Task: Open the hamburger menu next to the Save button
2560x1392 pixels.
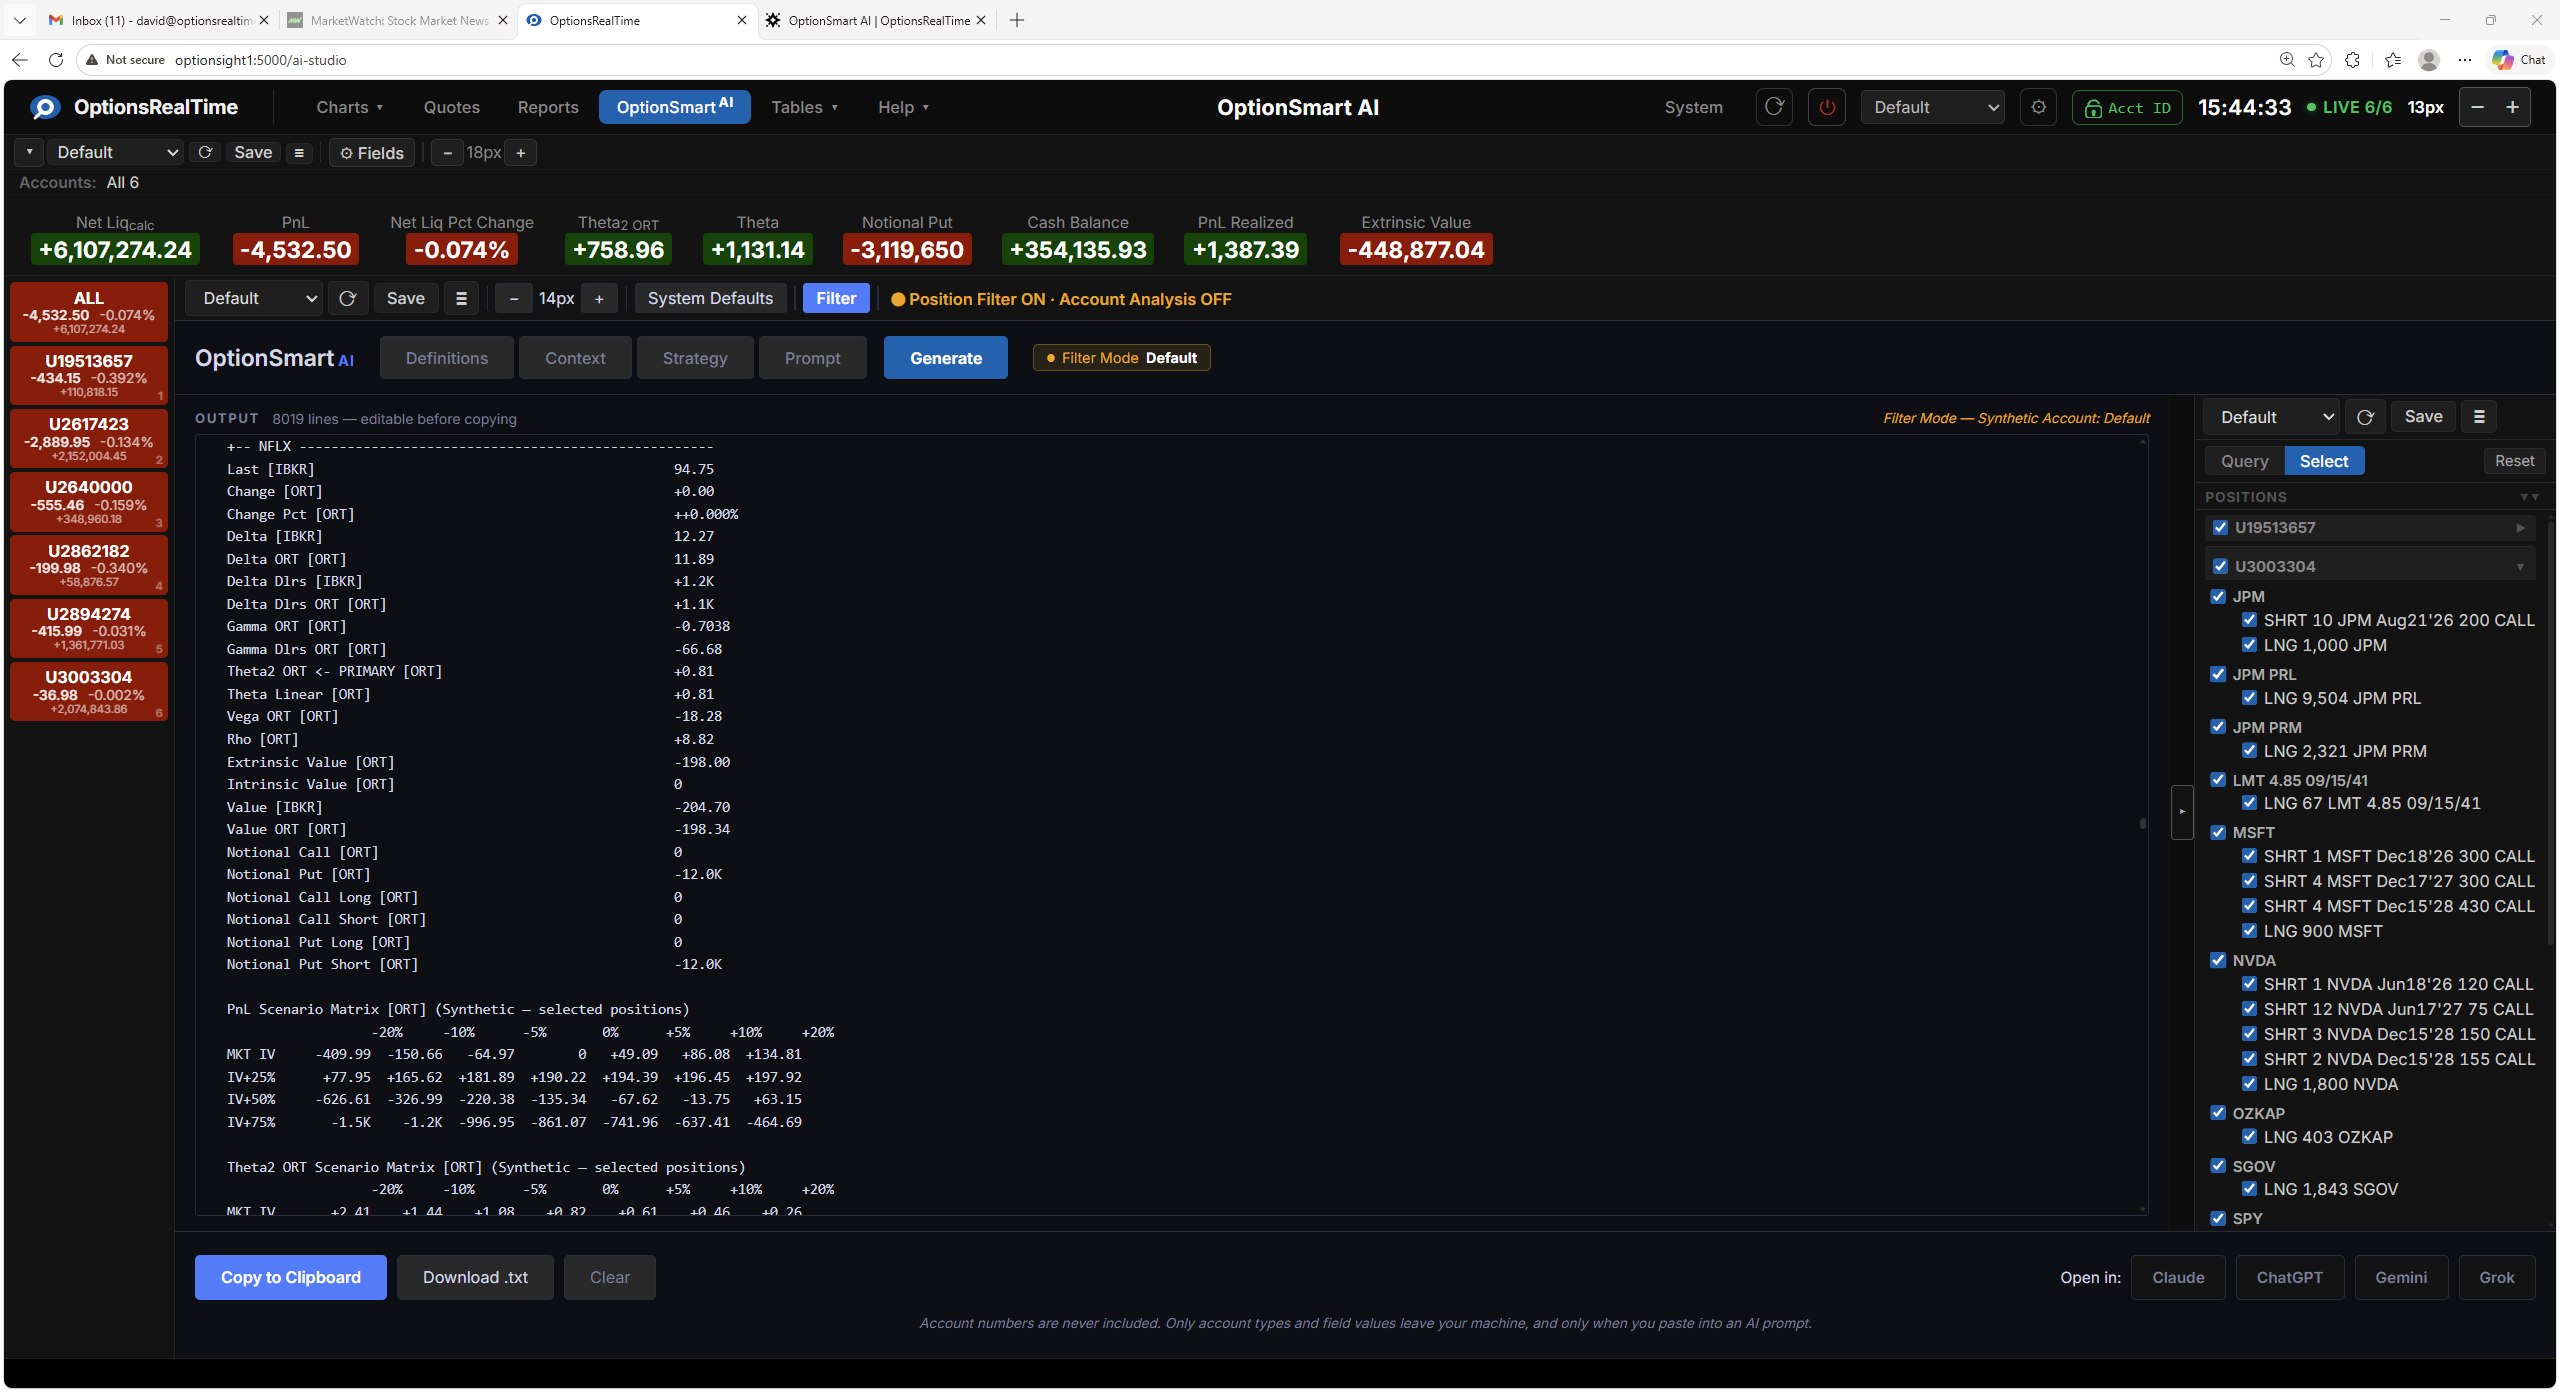Action: [299, 152]
